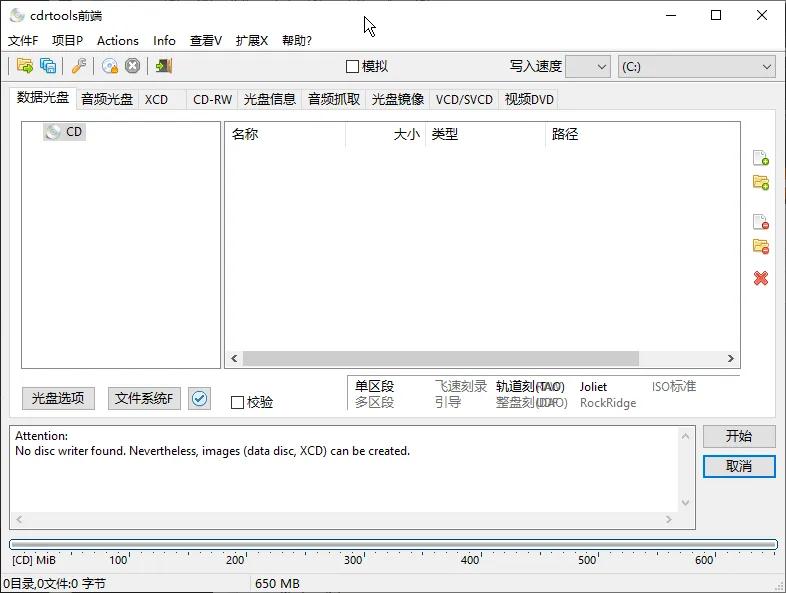The image size is (786, 593).
Task: Open settings via the wrench icon
Action: pyautogui.click(x=78, y=66)
